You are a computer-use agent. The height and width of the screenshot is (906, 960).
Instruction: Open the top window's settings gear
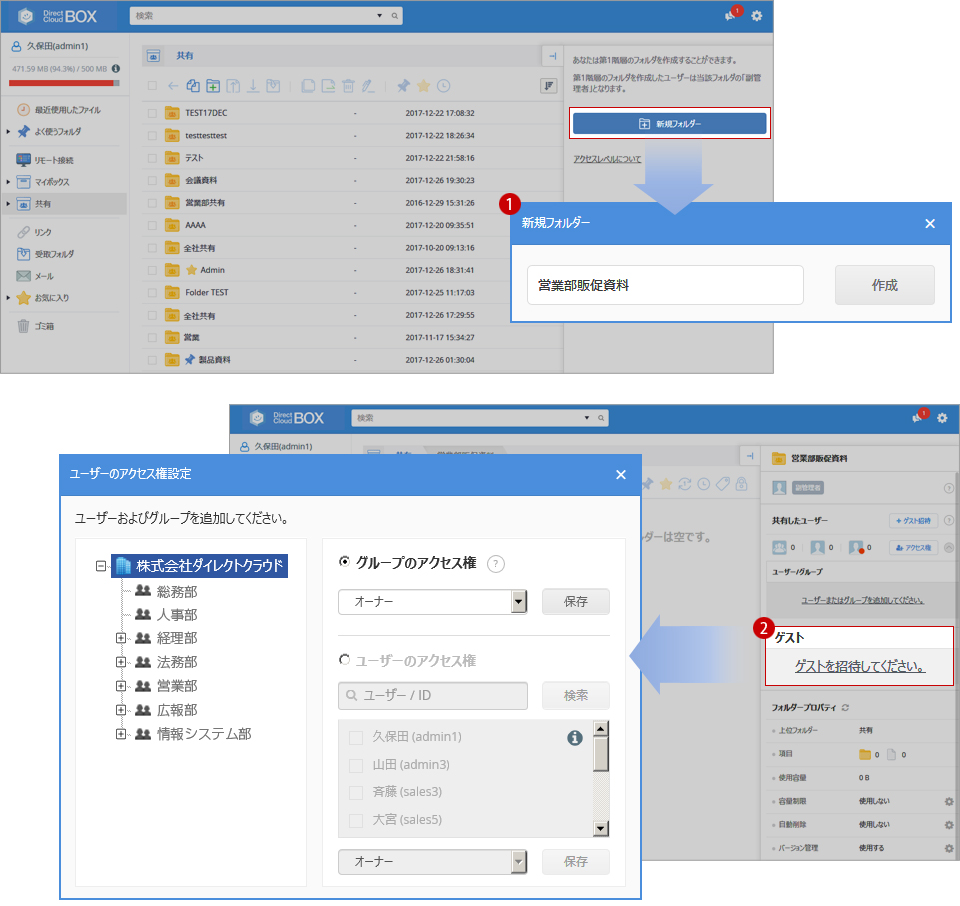click(756, 16)
